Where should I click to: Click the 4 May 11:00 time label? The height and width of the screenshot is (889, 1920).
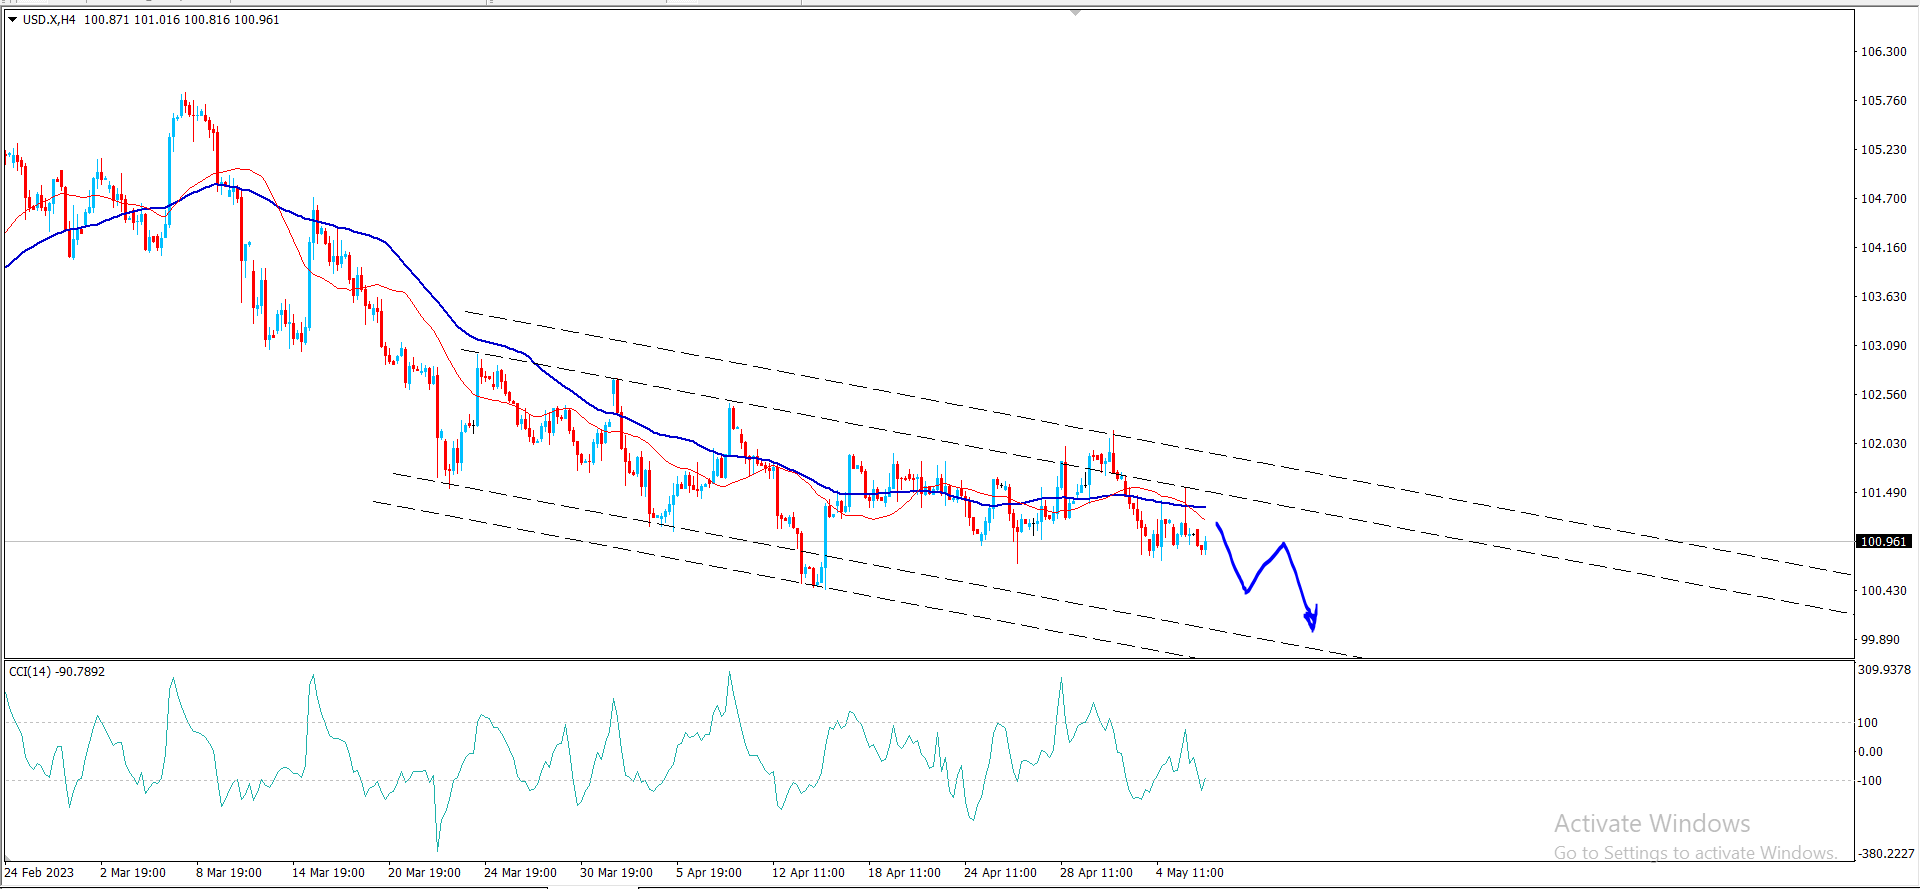[x=1189, y=872]
